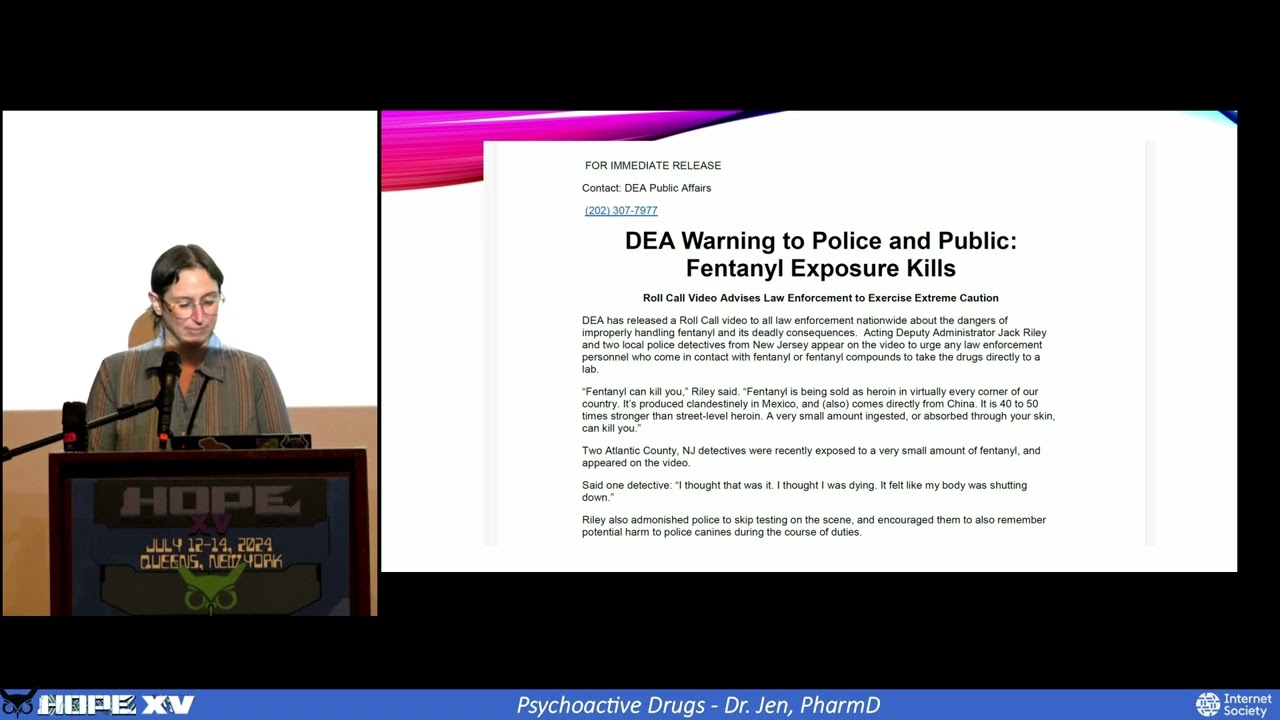Click the headline line 'Fentanyl Exposure Kills'
The width and height of the screenshot is (1280, 720).
(820, 268)
